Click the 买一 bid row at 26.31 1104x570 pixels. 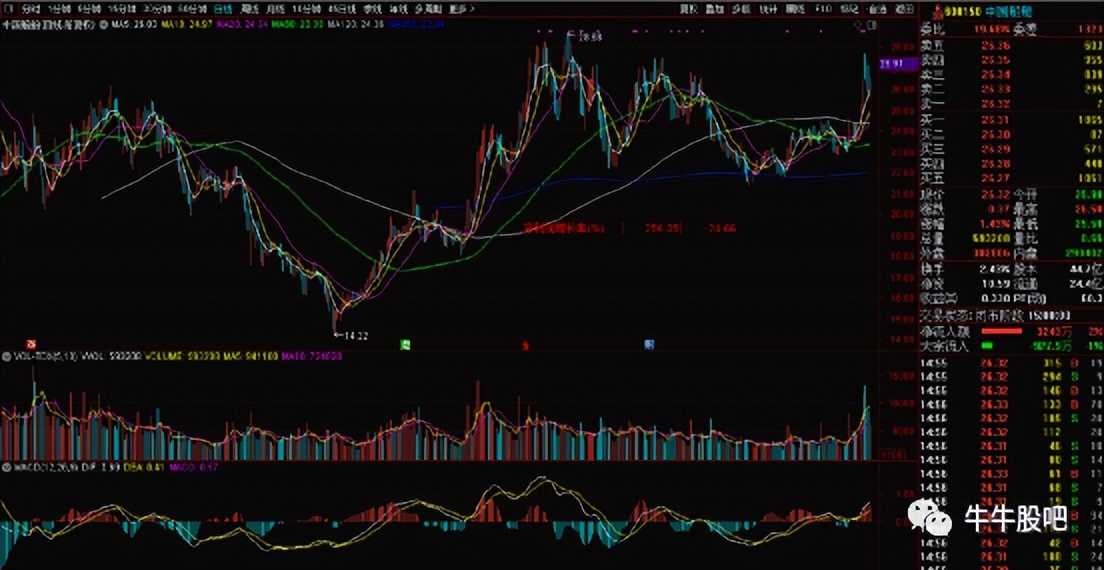tap(1010, 120)
